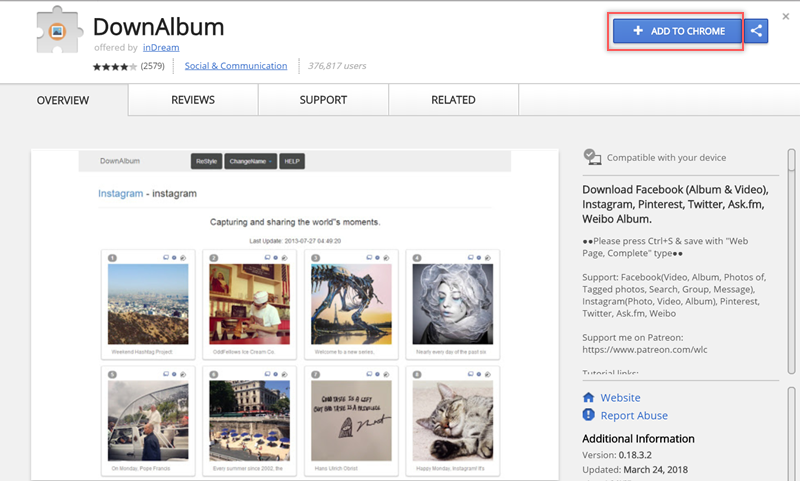Screen dimensions: 800x481
Task: Switch to the Support tab
Action: pos(323,100)
